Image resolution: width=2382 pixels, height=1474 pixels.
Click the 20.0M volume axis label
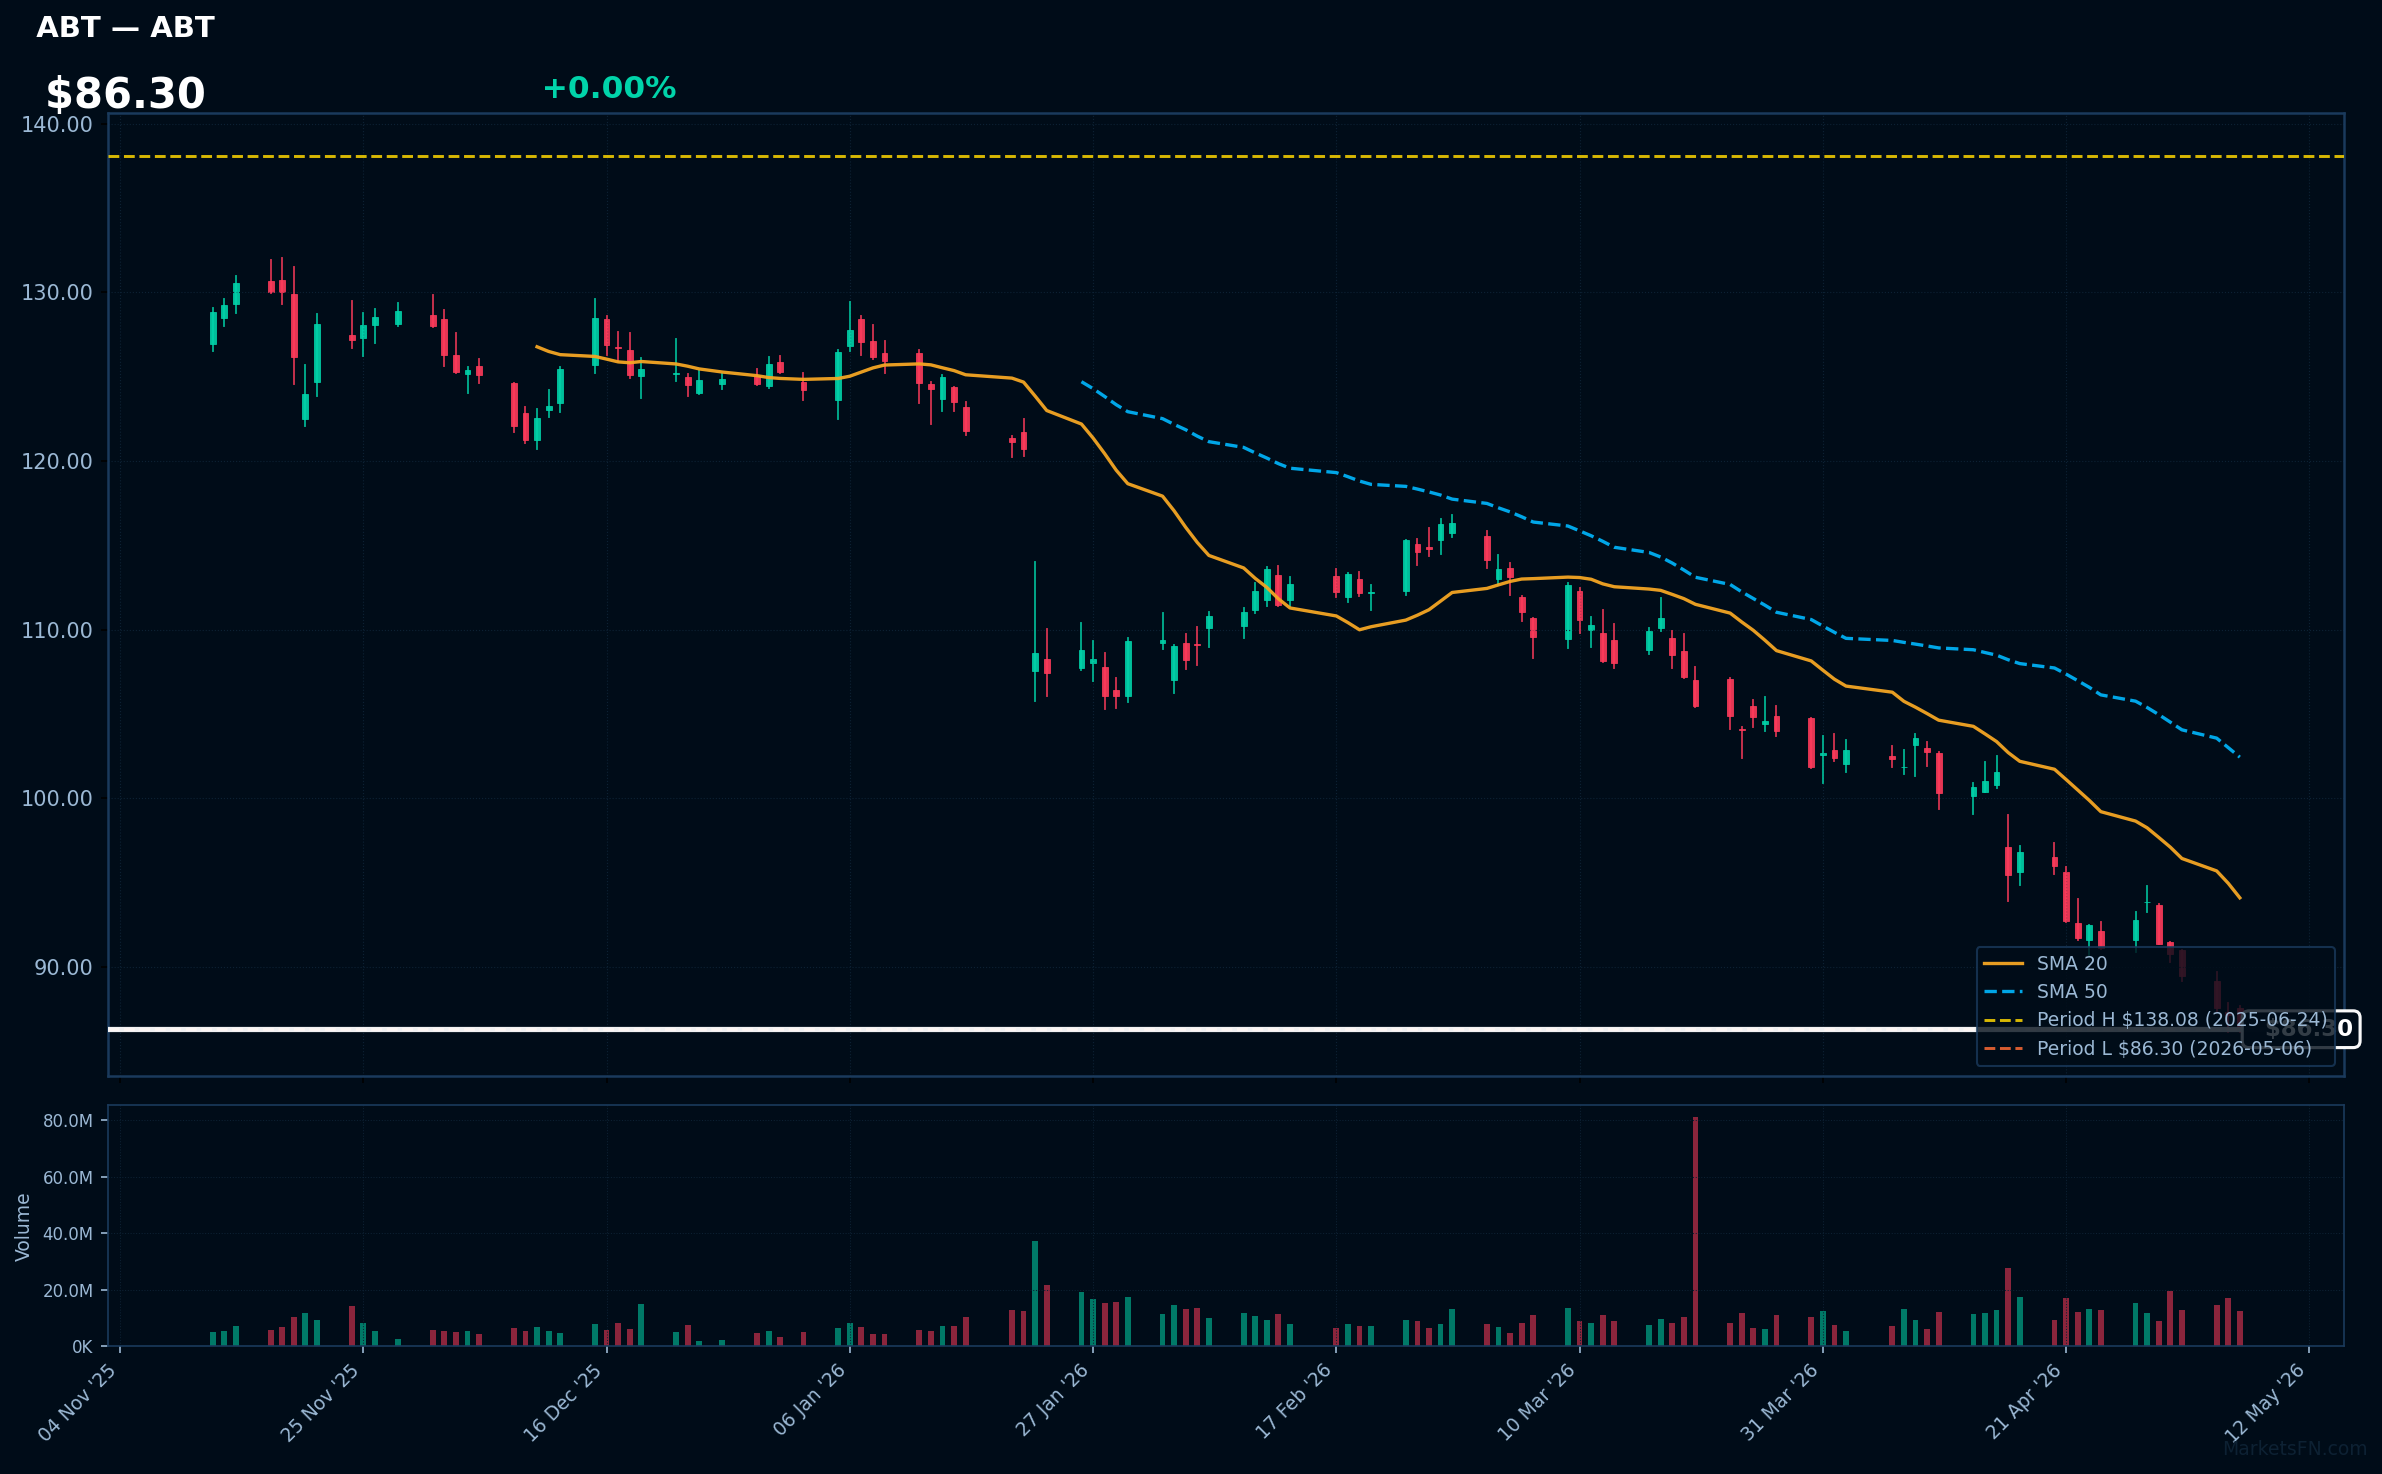[68, 1291]
